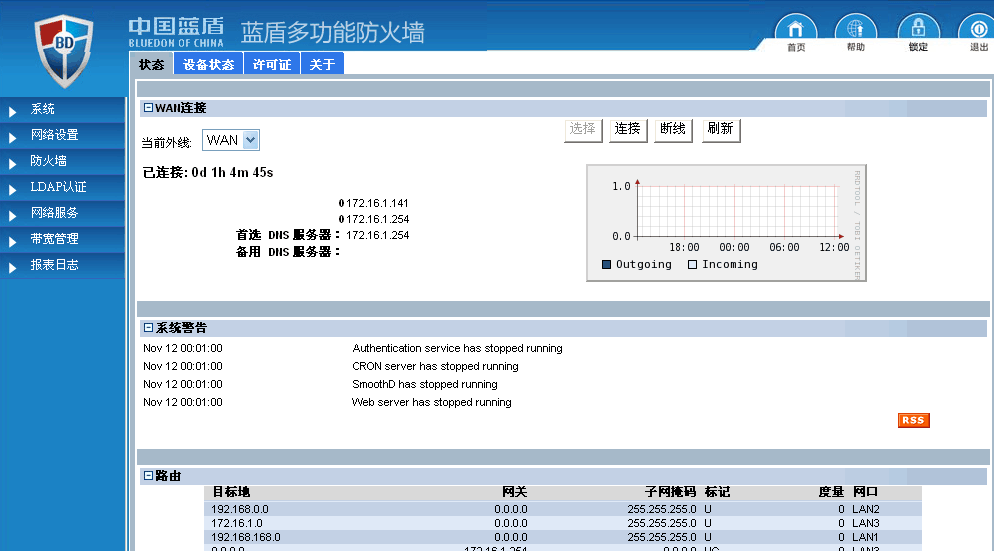Click the 目标地 column header
Screen dimensions: 994x551
(231, 492)
